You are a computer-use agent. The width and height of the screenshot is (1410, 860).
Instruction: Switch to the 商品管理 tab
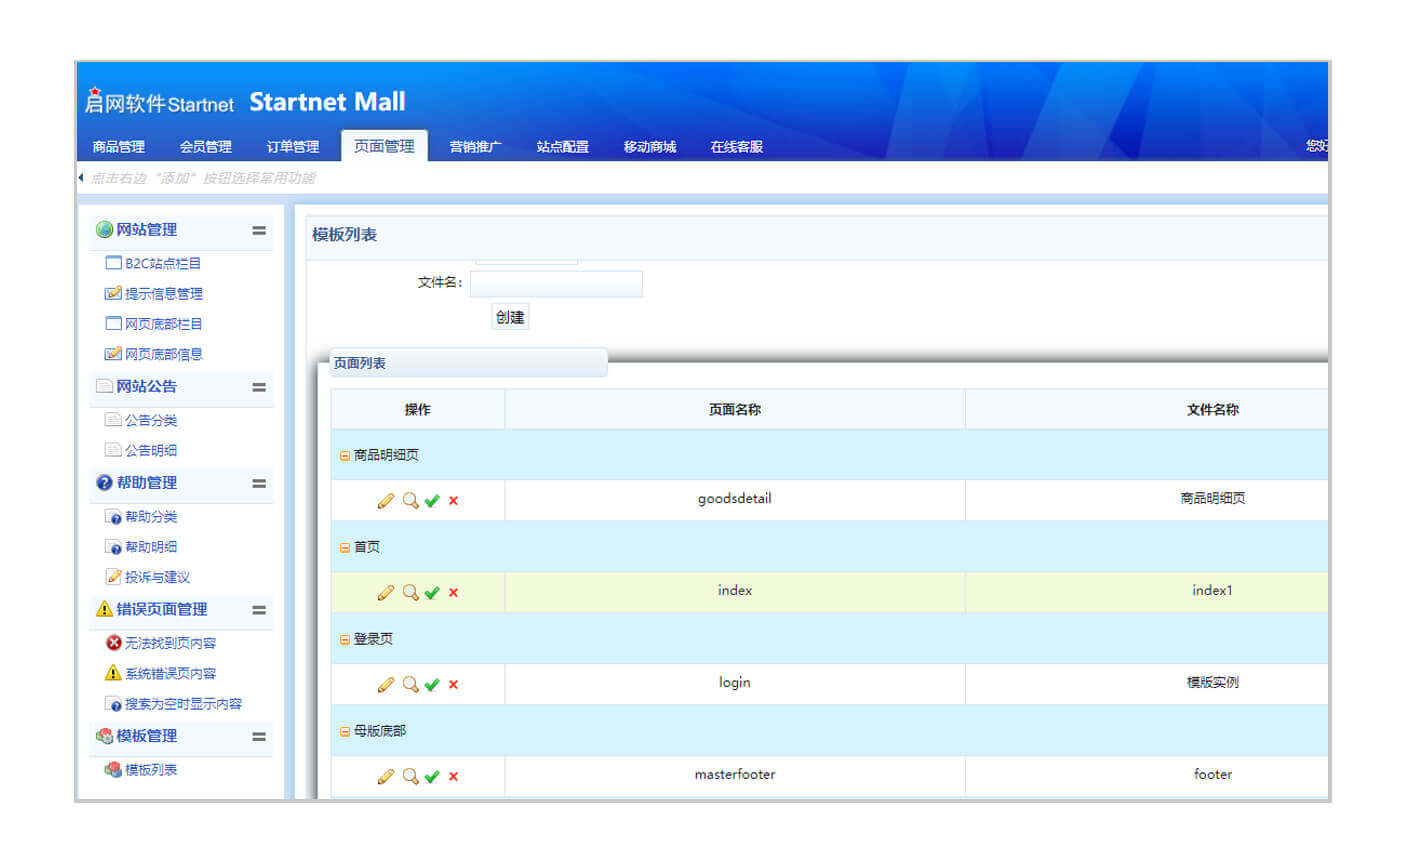pyautogui.click(x=118, y=147)
